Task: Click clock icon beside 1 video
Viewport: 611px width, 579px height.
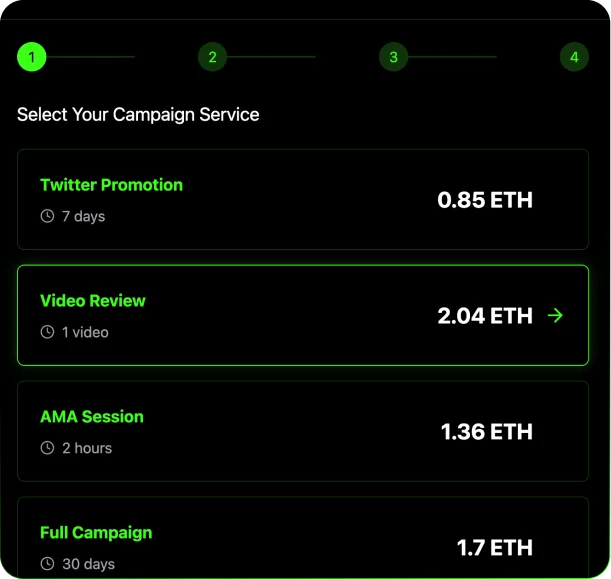Action: [x=47, y=332]
